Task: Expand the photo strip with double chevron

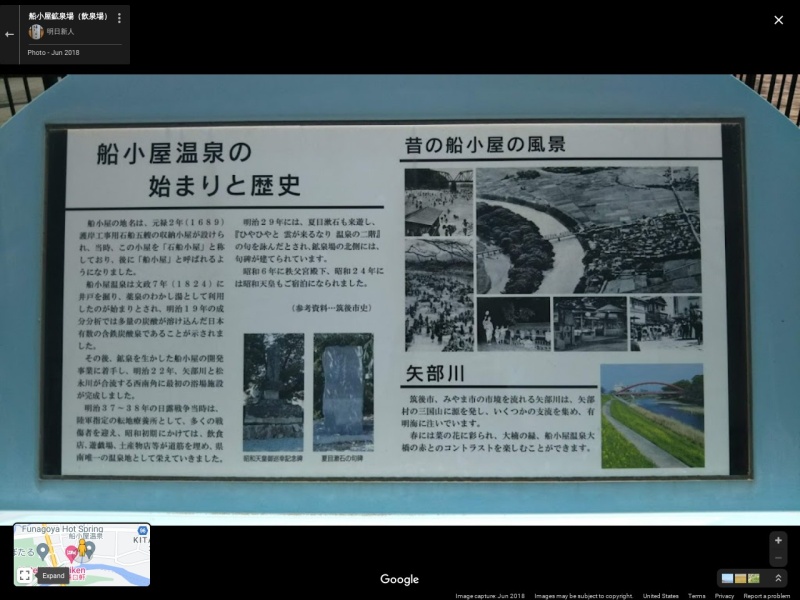Action: 778,578
